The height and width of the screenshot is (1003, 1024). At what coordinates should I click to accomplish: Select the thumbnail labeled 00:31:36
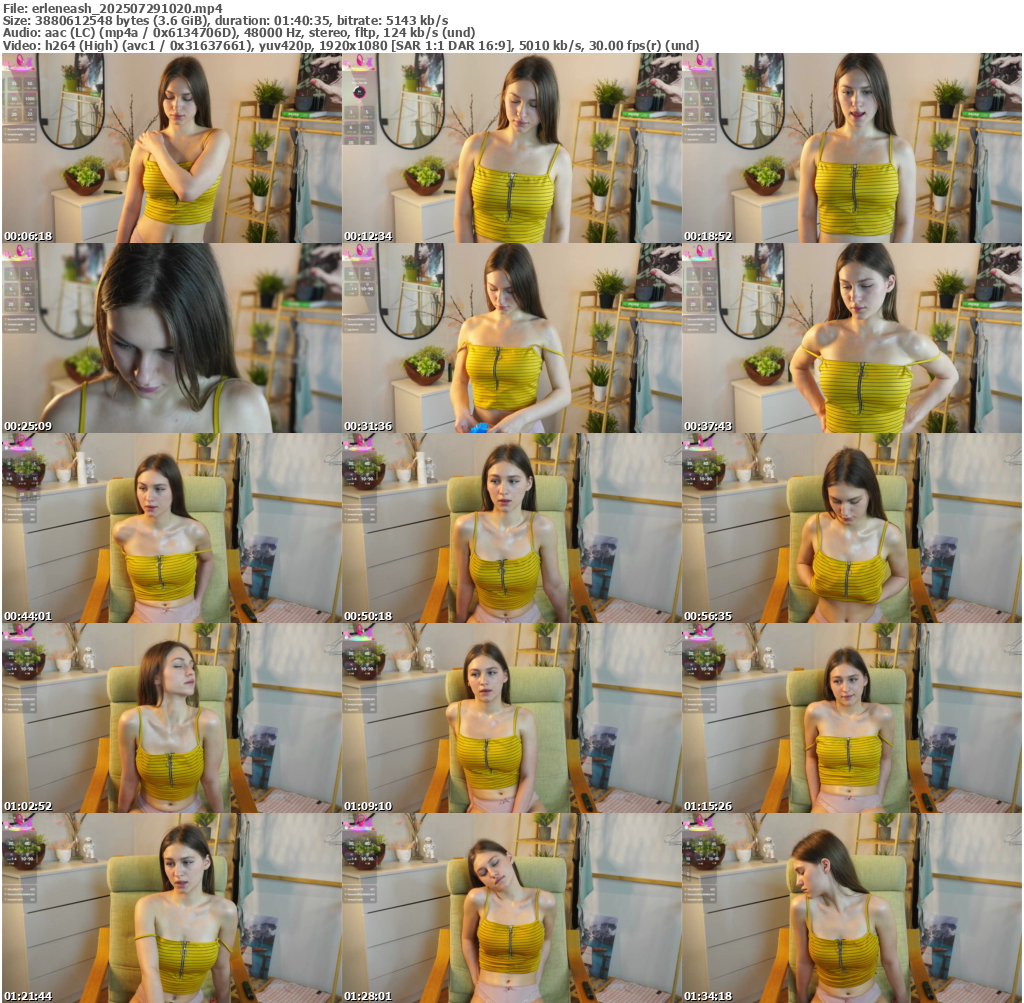[x=511, y=338]
